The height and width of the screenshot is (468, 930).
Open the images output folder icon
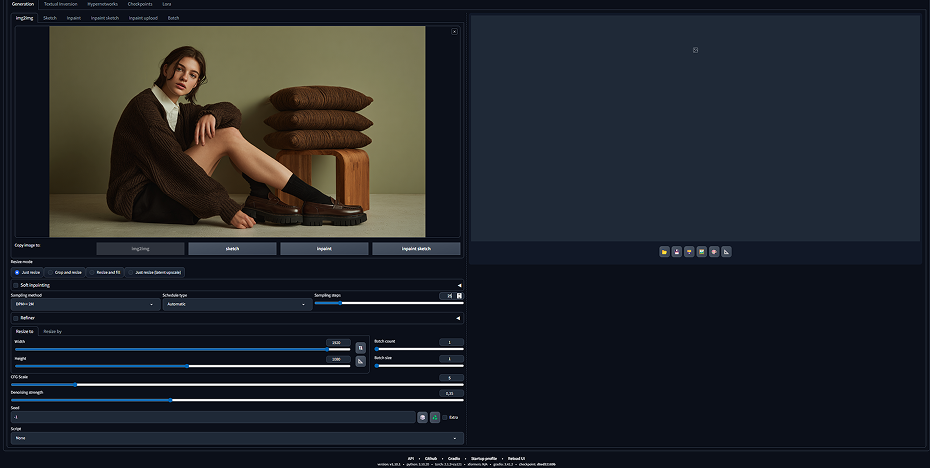tap(664, 251)
